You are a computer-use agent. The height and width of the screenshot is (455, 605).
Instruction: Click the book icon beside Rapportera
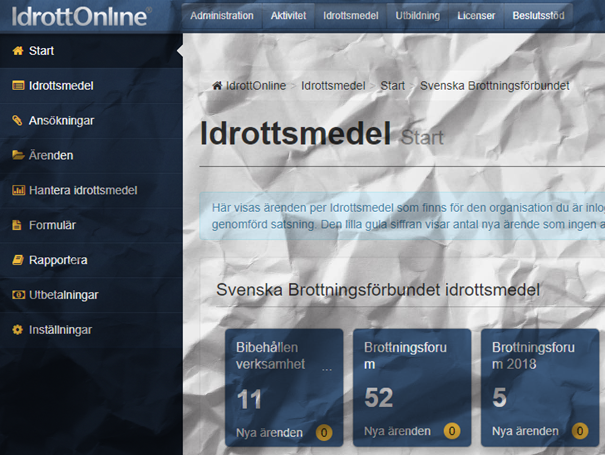pyautogui.click(x=18, y=260)
